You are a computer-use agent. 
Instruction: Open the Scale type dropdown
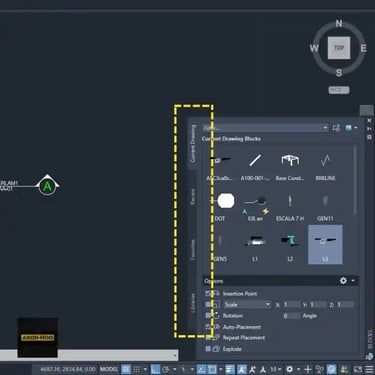point(247,305)
